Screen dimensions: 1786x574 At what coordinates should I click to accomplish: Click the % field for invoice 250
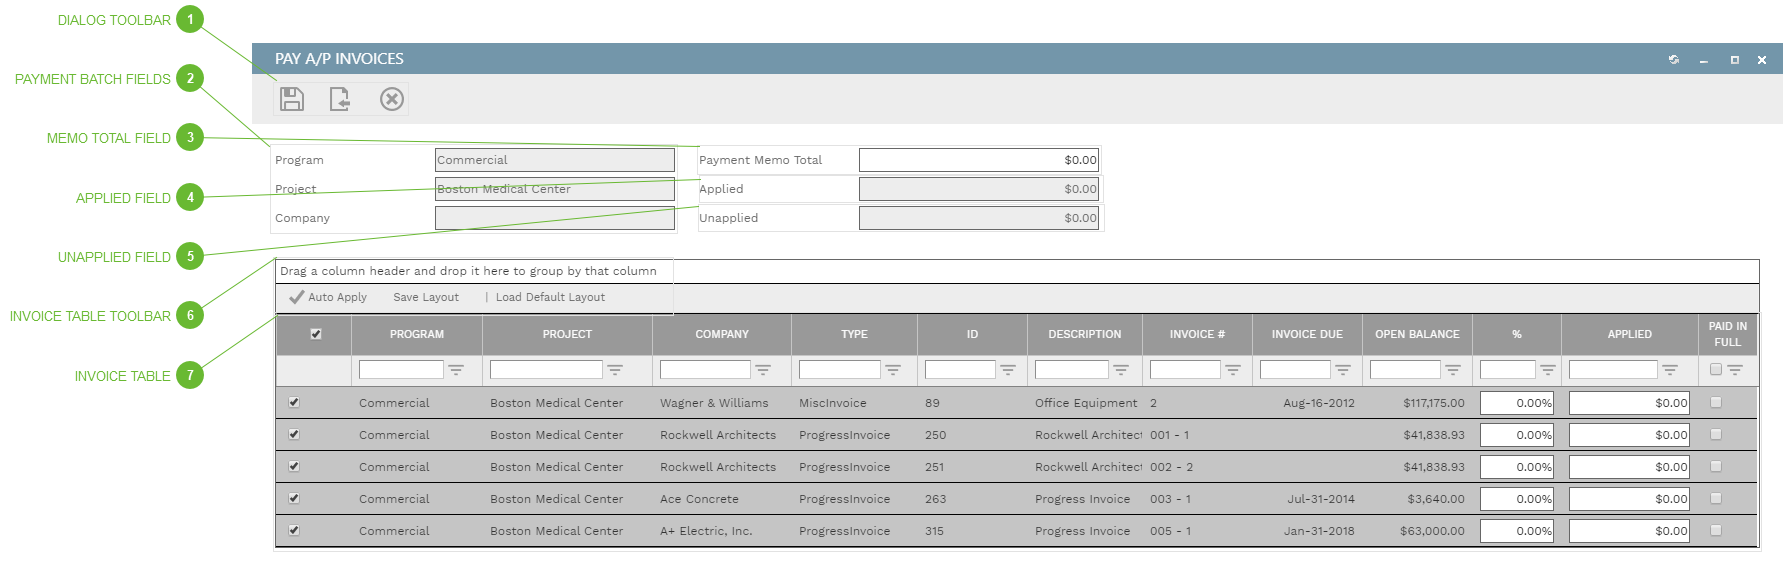pyautogui.click(x=1517, y=435)
